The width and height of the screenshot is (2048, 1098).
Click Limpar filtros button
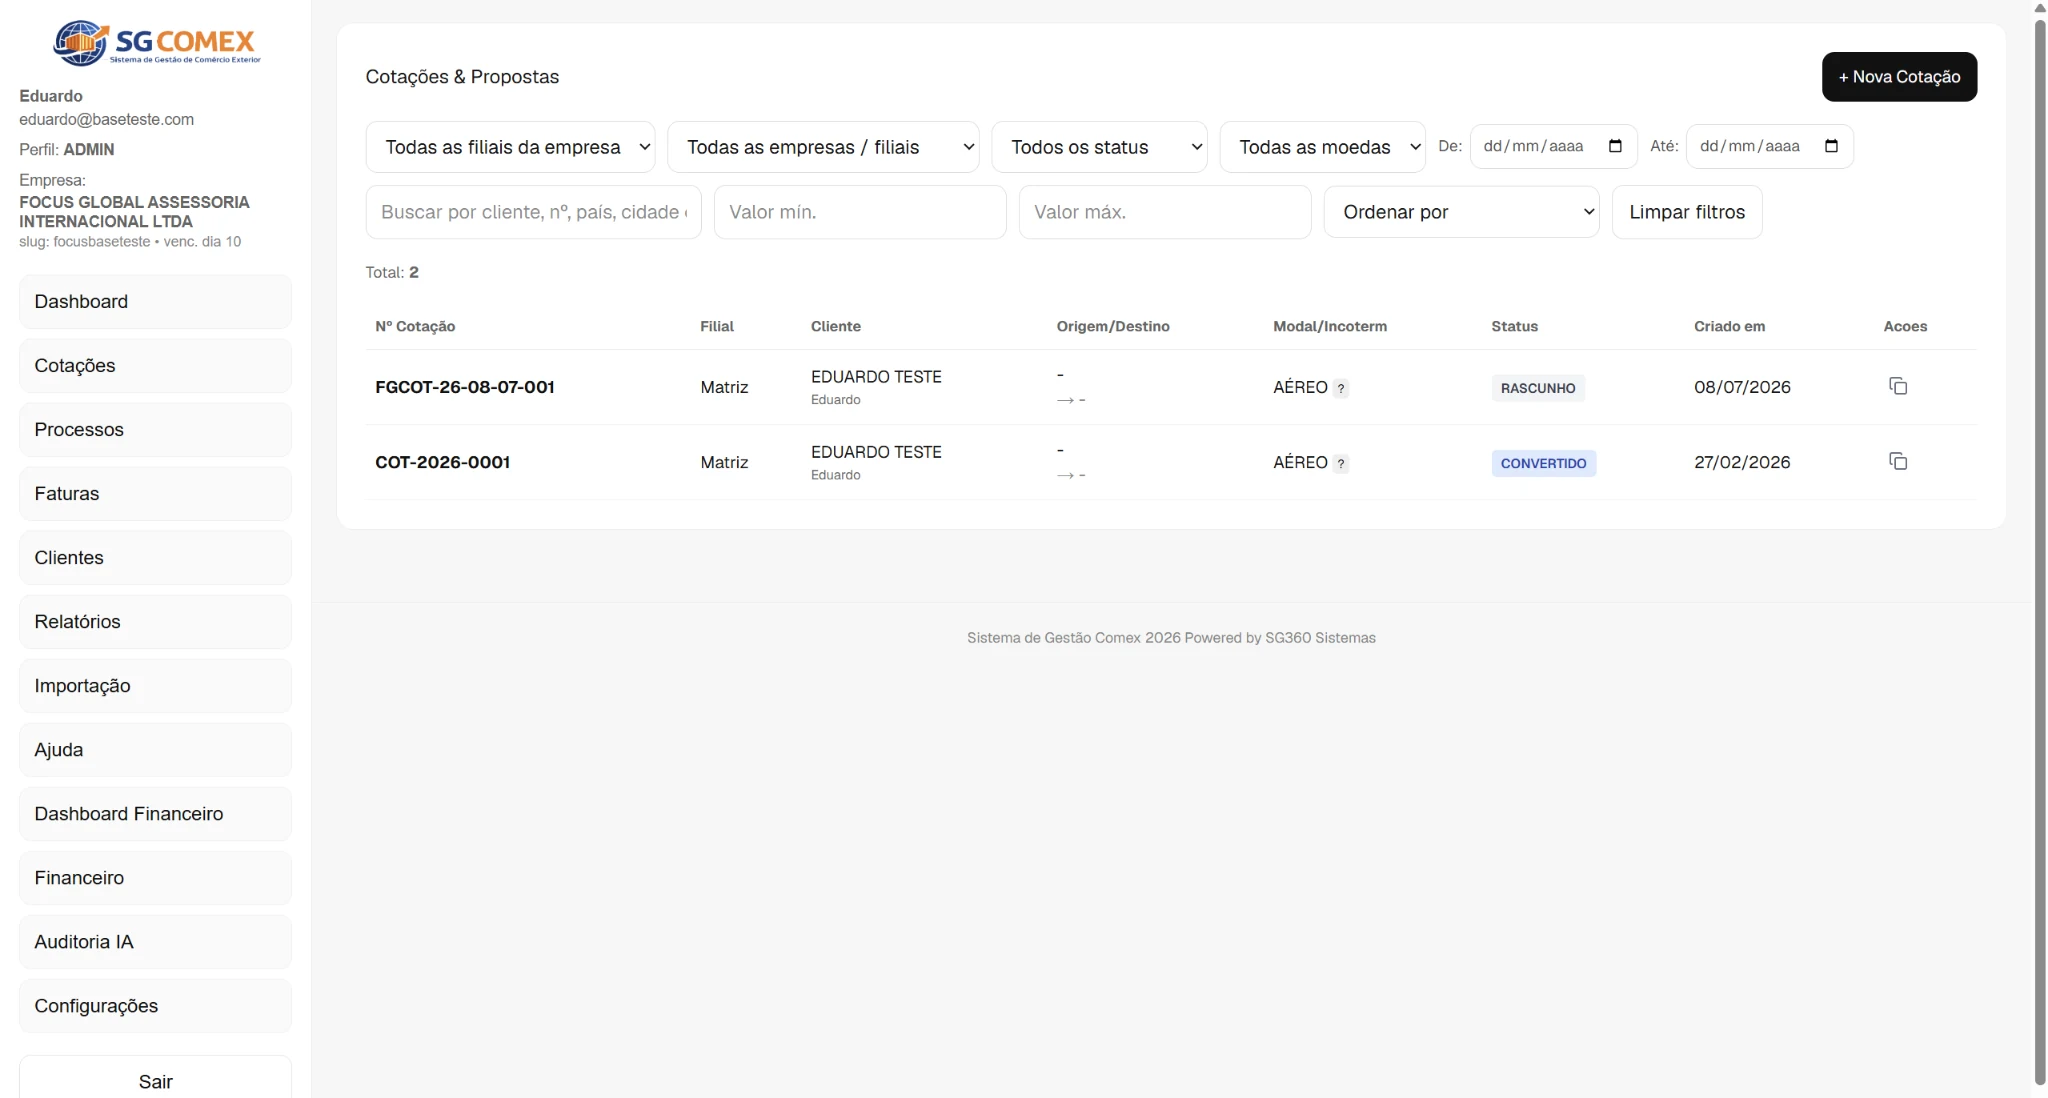tap(1687, 212)
